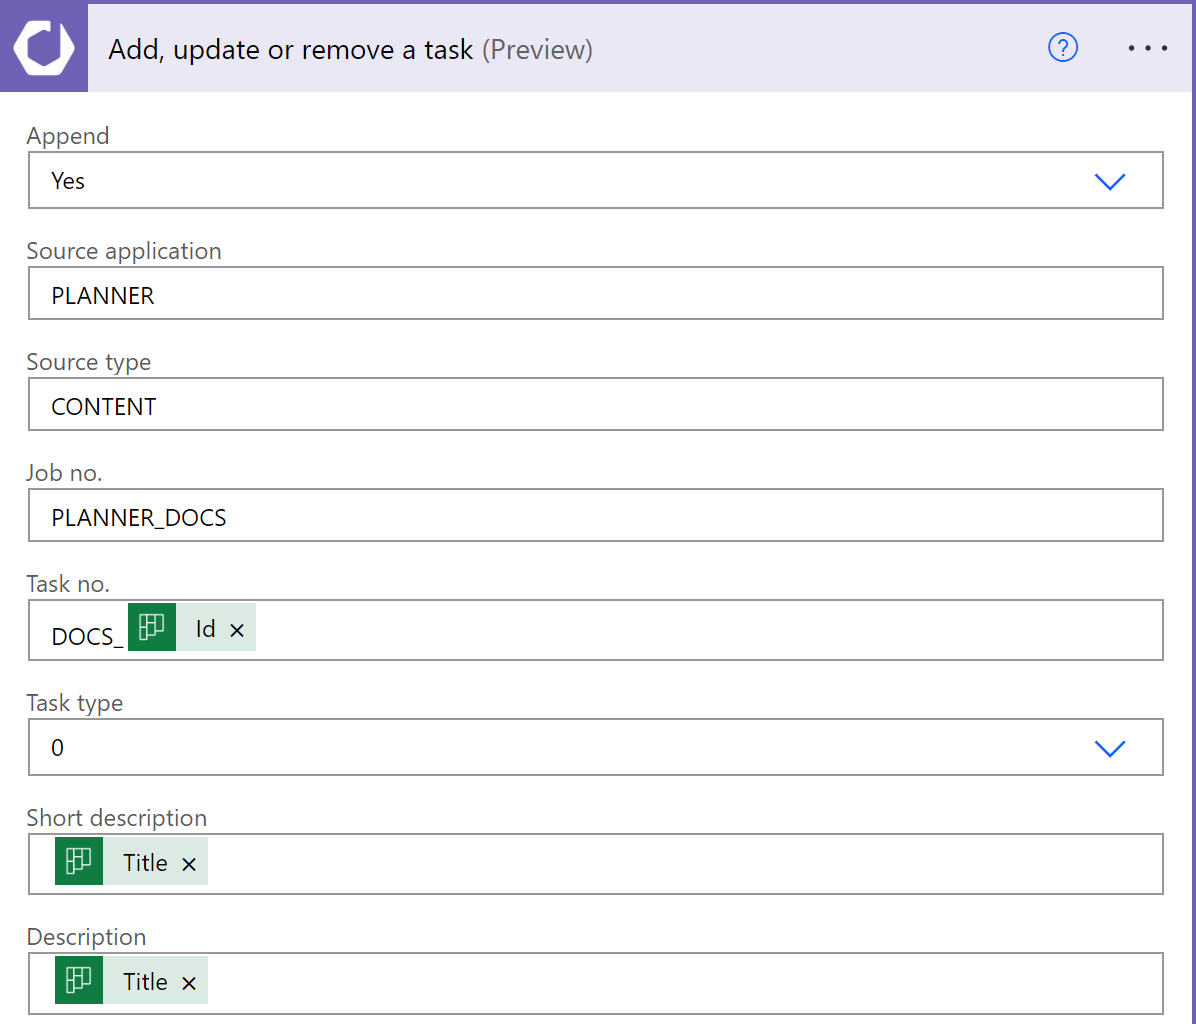
Task: Open the three-dot more options menu
Action: pyautogui.click(x=1147, y=48)
